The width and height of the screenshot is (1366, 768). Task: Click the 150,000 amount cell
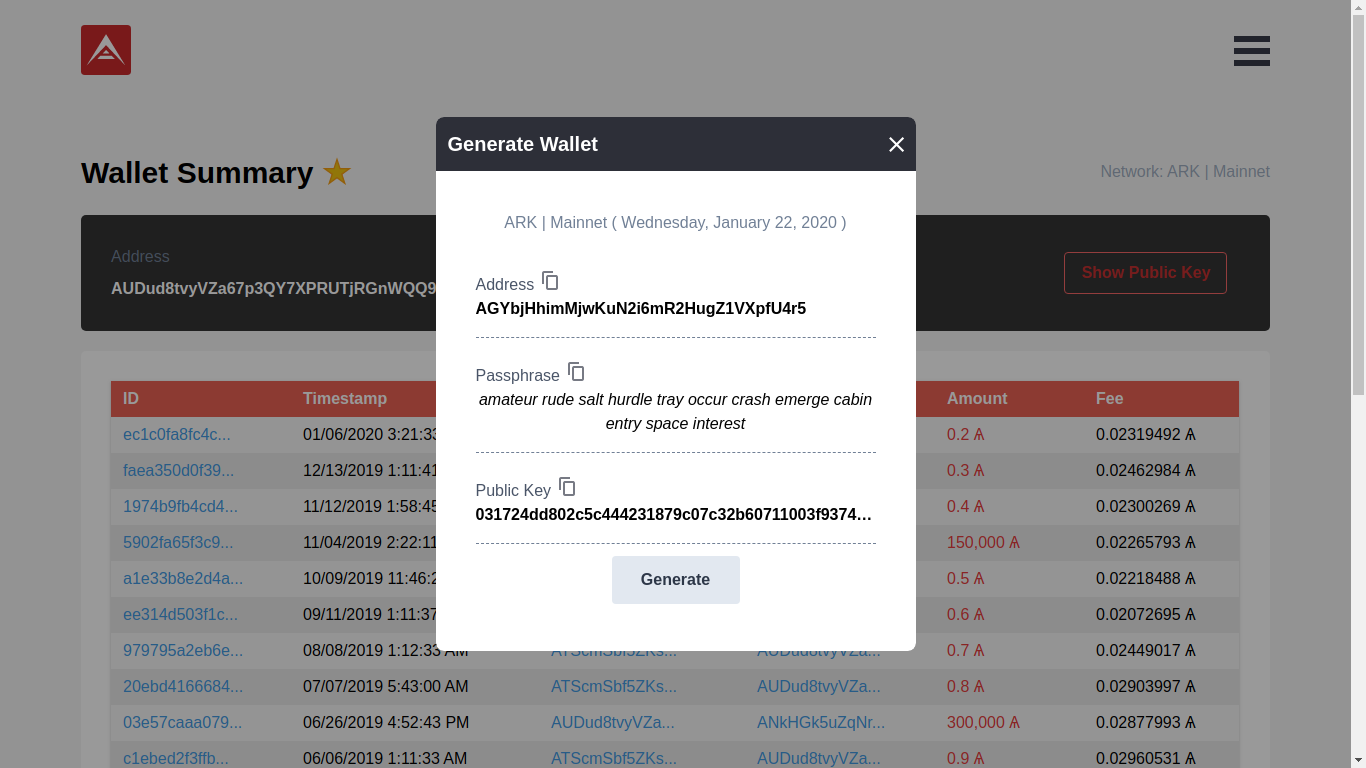point(983,543)
